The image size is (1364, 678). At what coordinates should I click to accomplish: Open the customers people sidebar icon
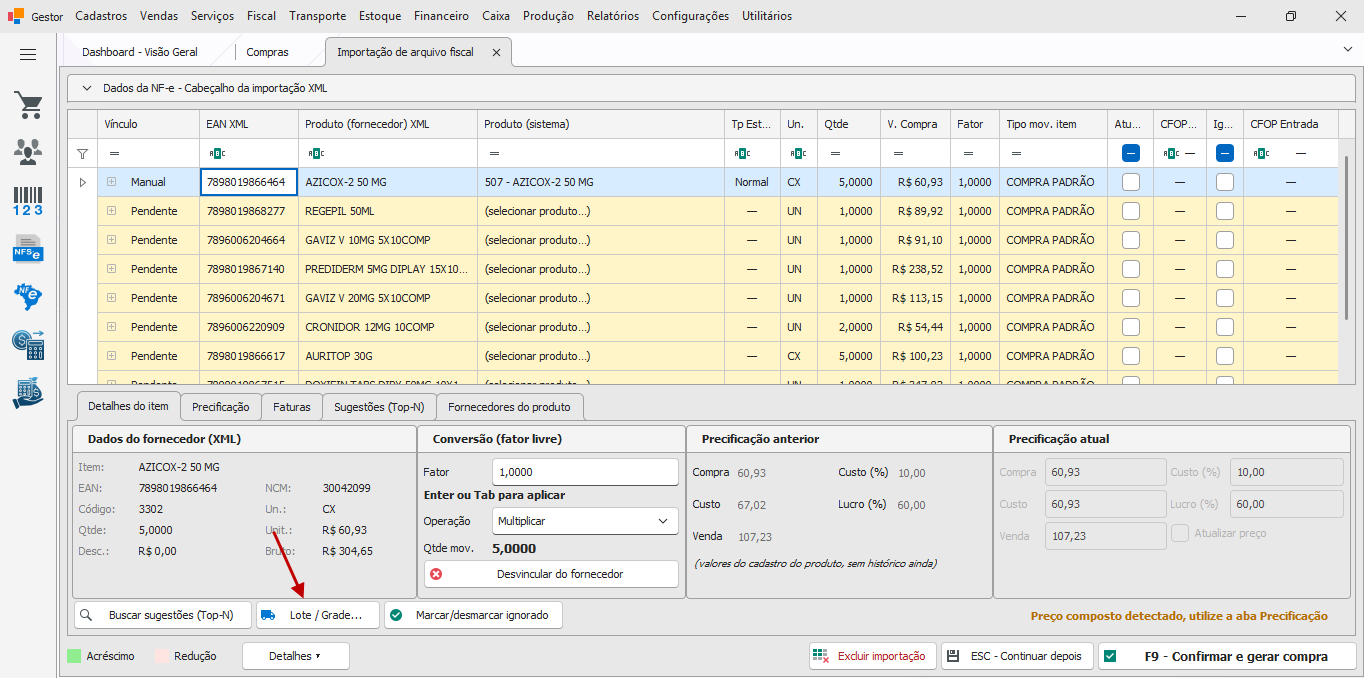point(28,151)
